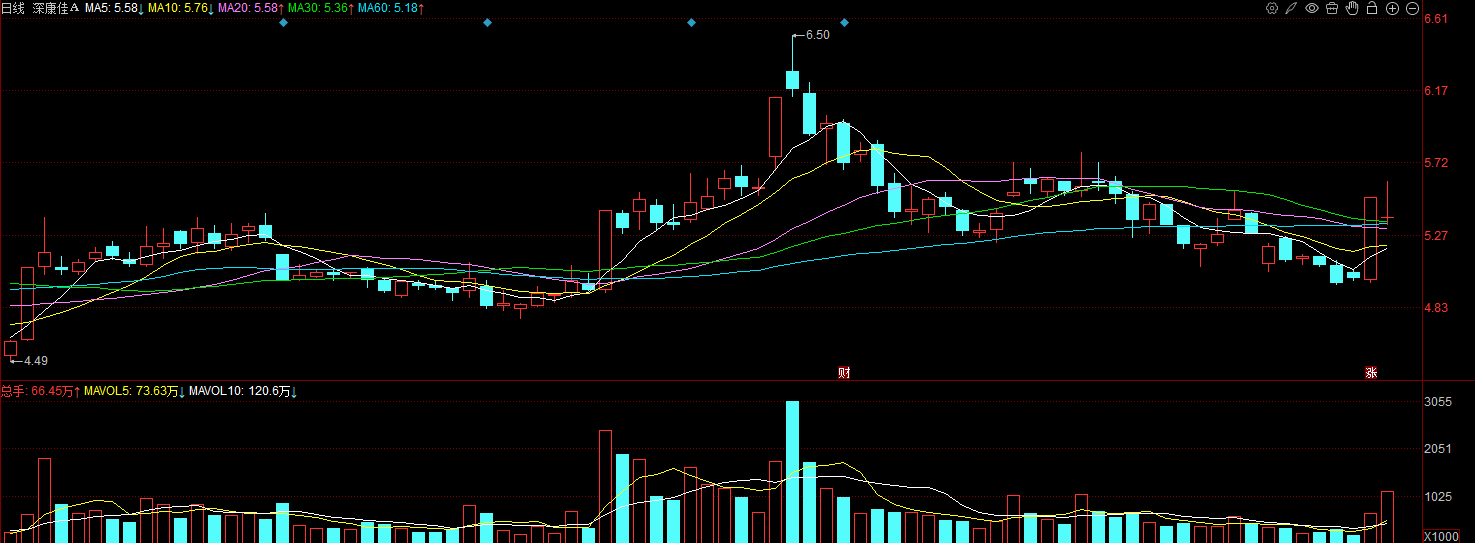Click the 4.49 low price label
This screenshot has width=1475, height=543.
tap(36, 360)
